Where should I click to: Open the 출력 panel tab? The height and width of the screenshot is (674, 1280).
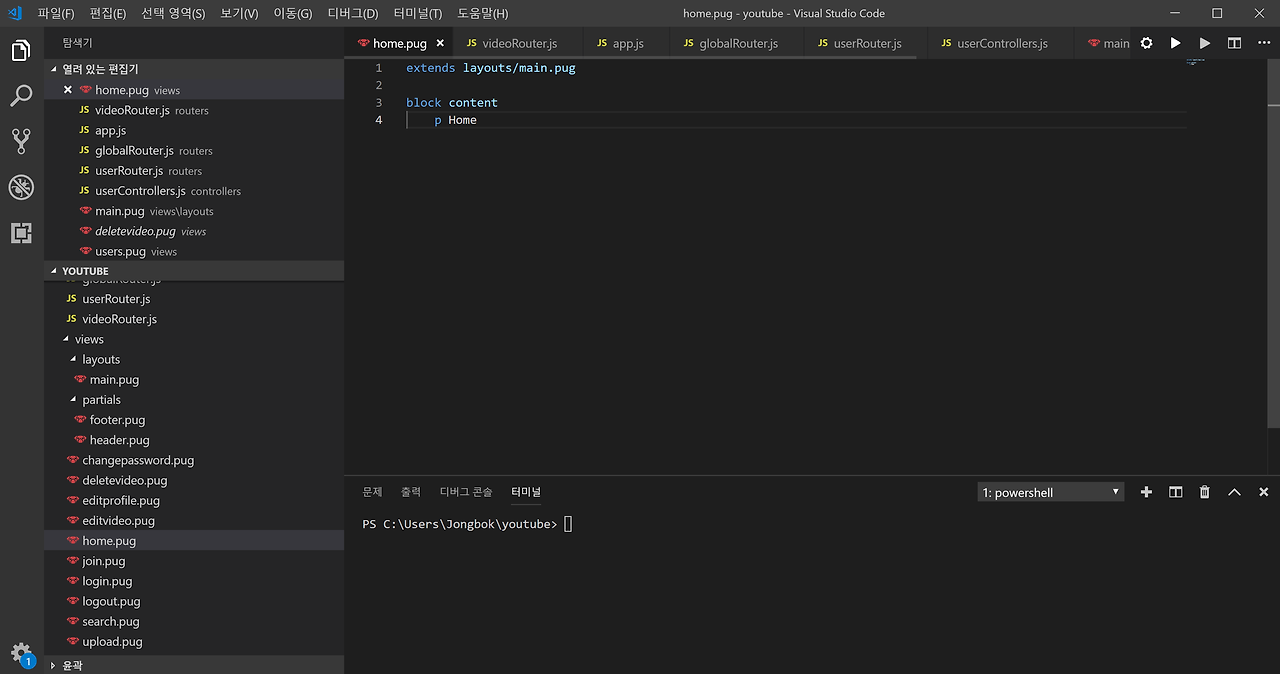(x=411, y=492)
